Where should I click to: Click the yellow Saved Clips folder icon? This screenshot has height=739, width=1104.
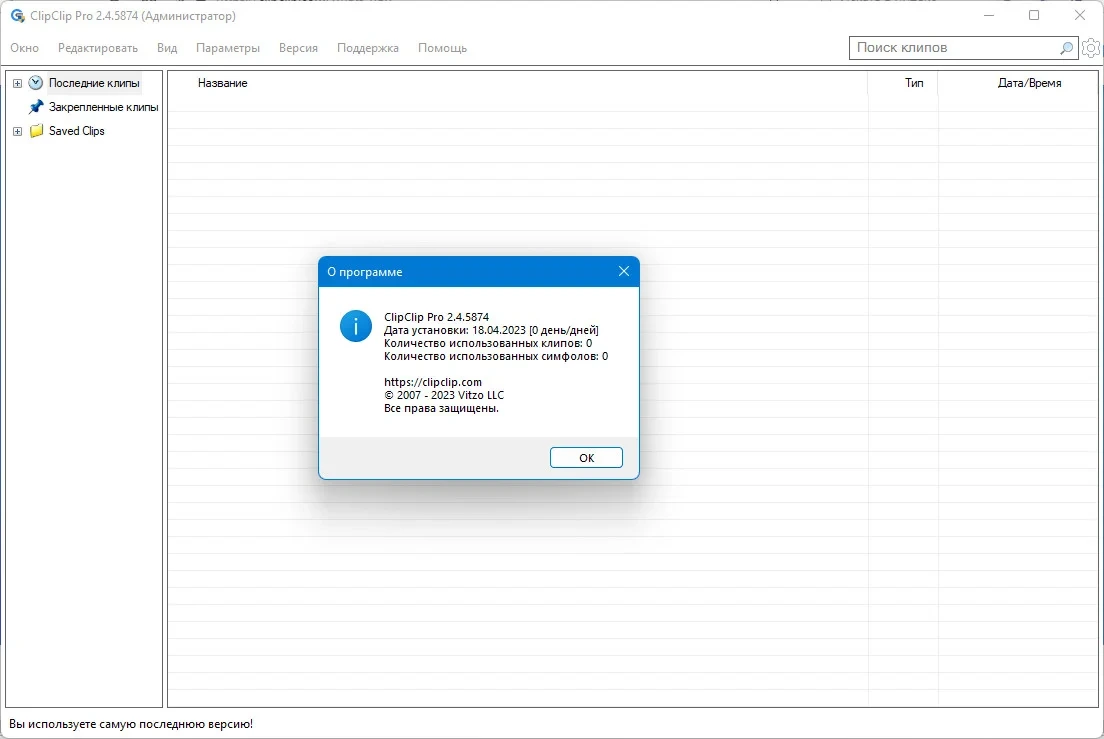click(x=36, y=131)
